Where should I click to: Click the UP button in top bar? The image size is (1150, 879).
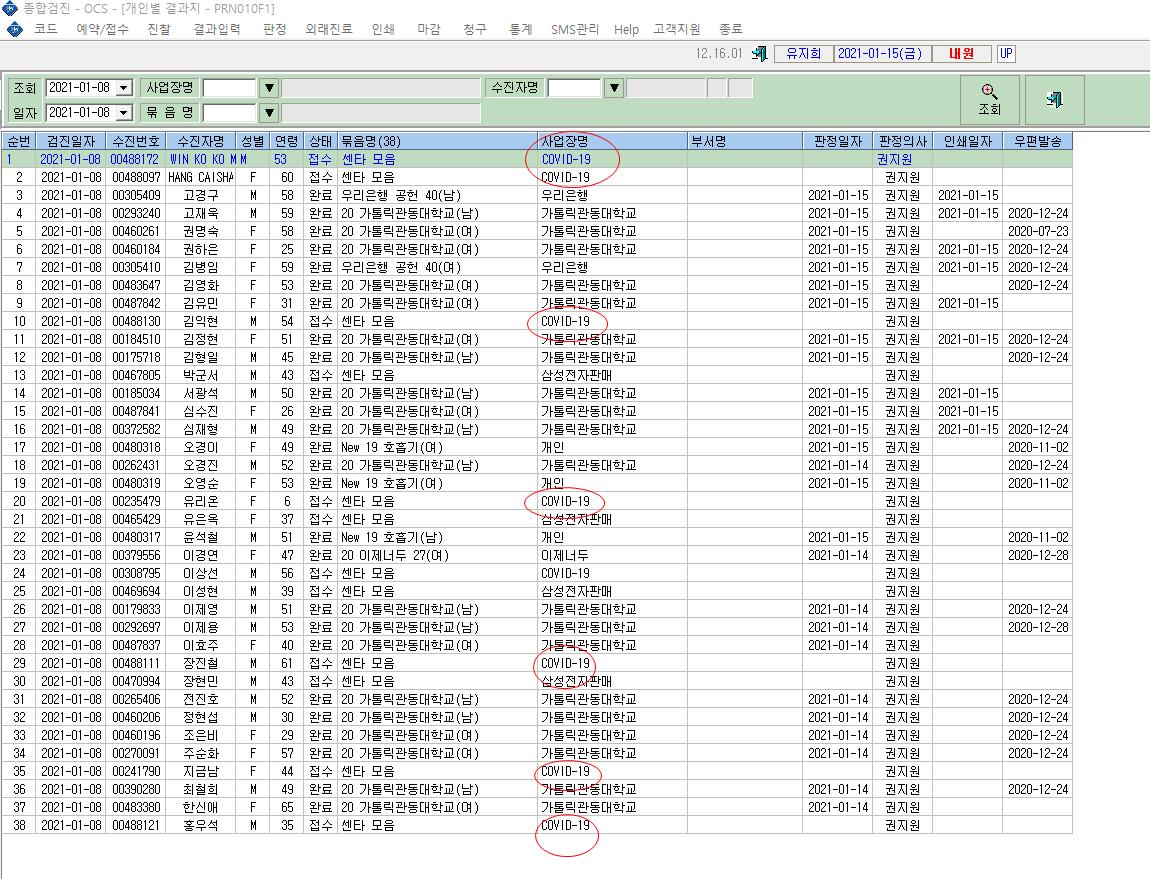pos(1006,54)
